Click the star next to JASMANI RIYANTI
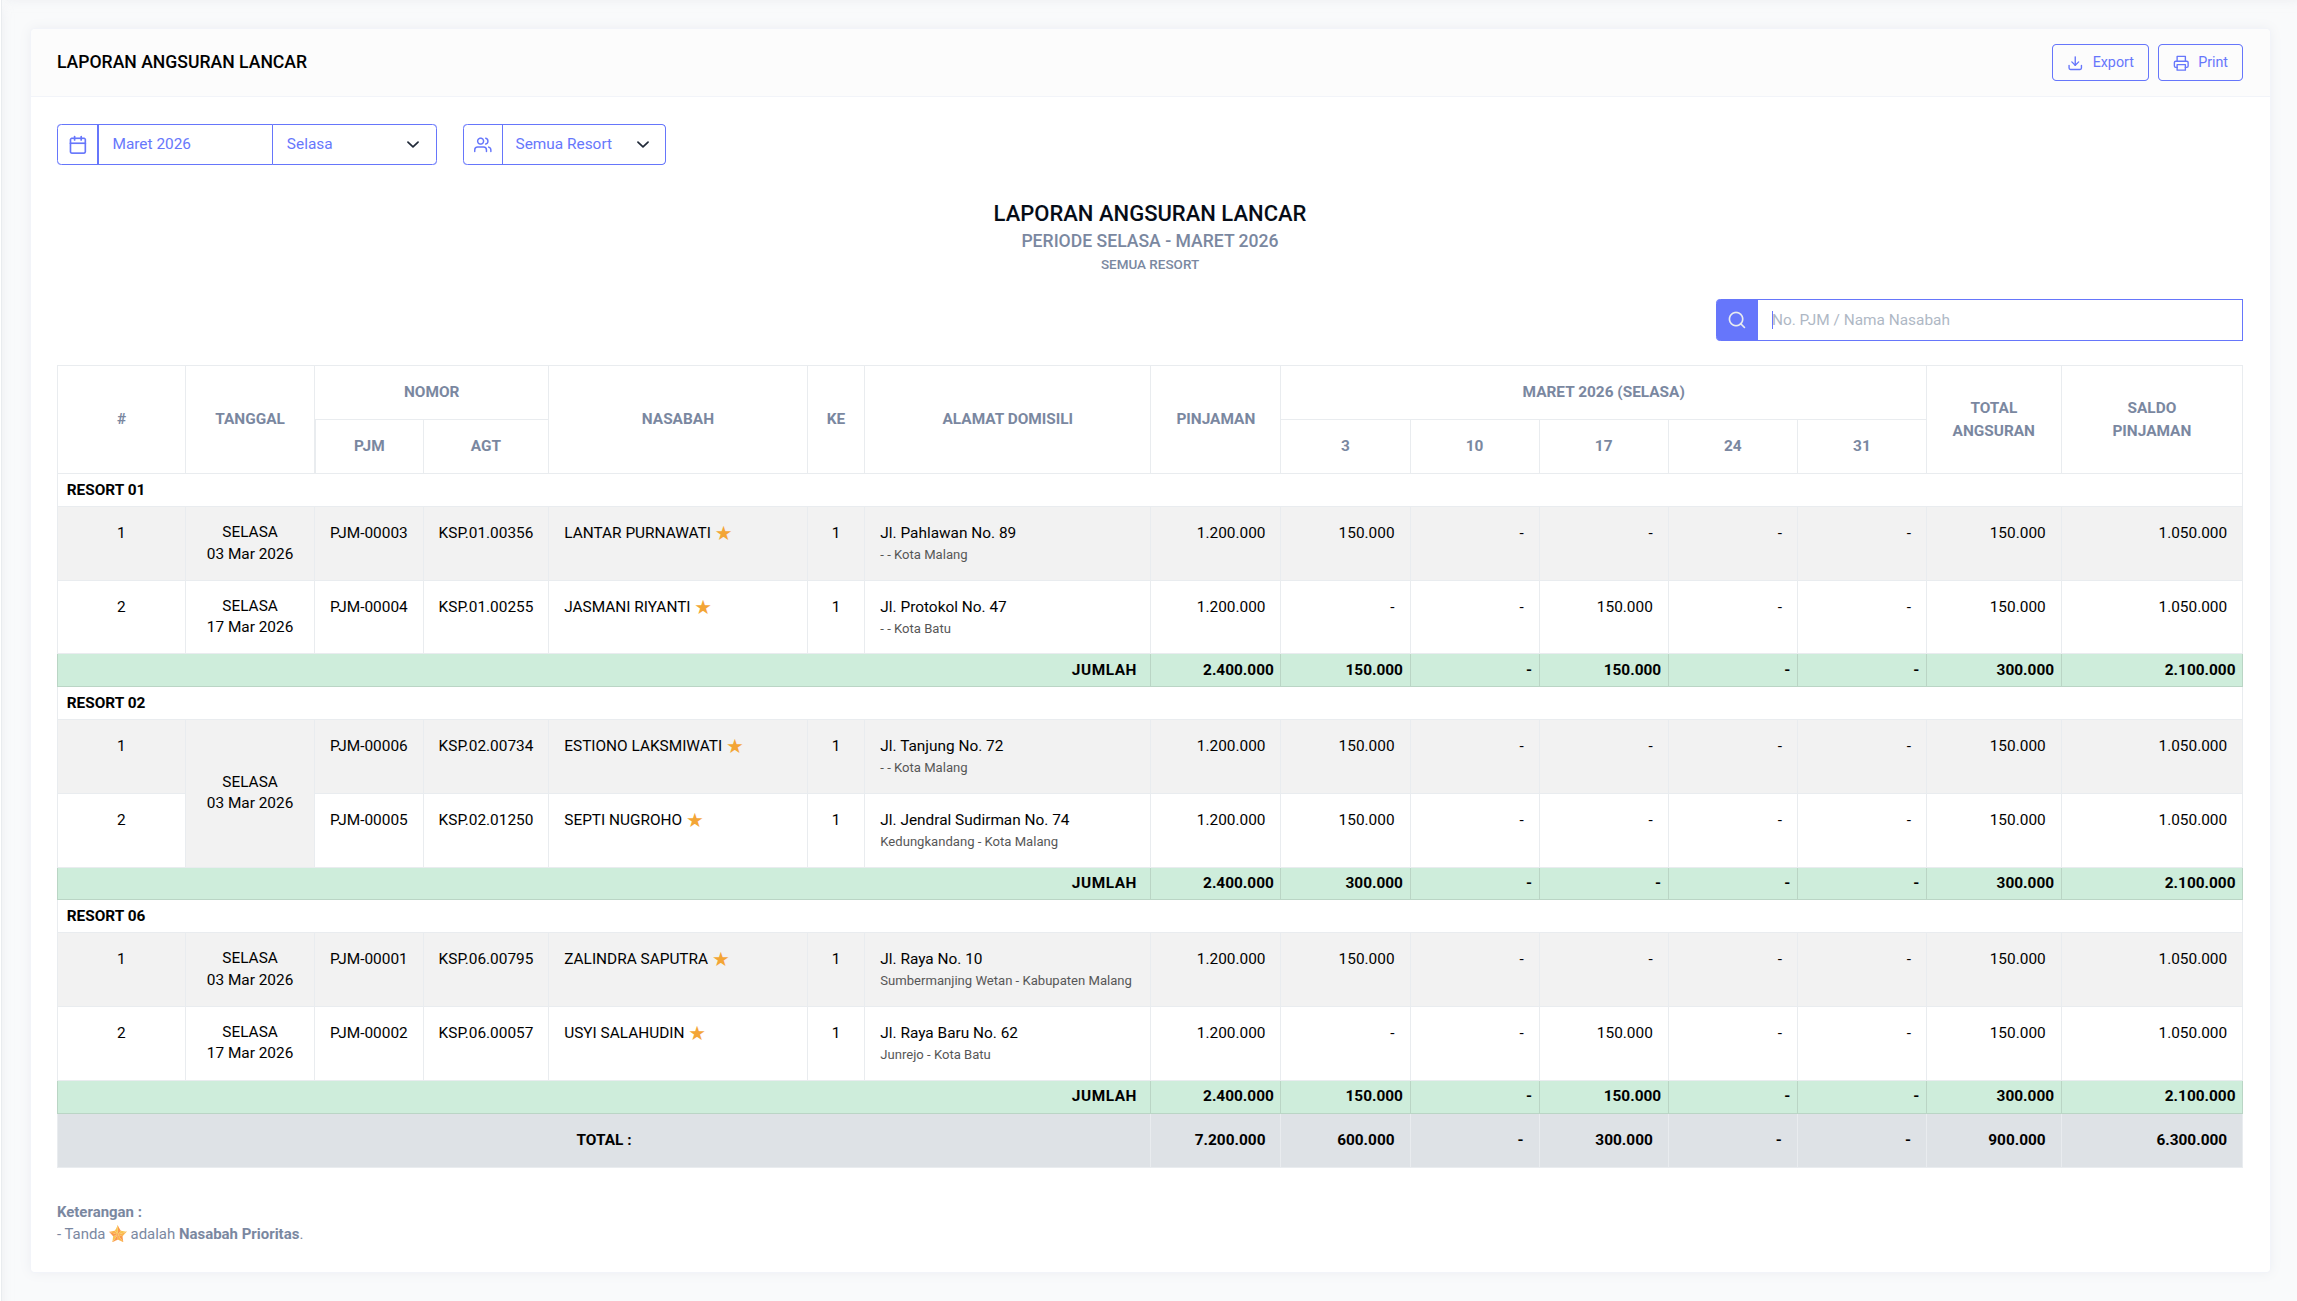 pos(703,607)
